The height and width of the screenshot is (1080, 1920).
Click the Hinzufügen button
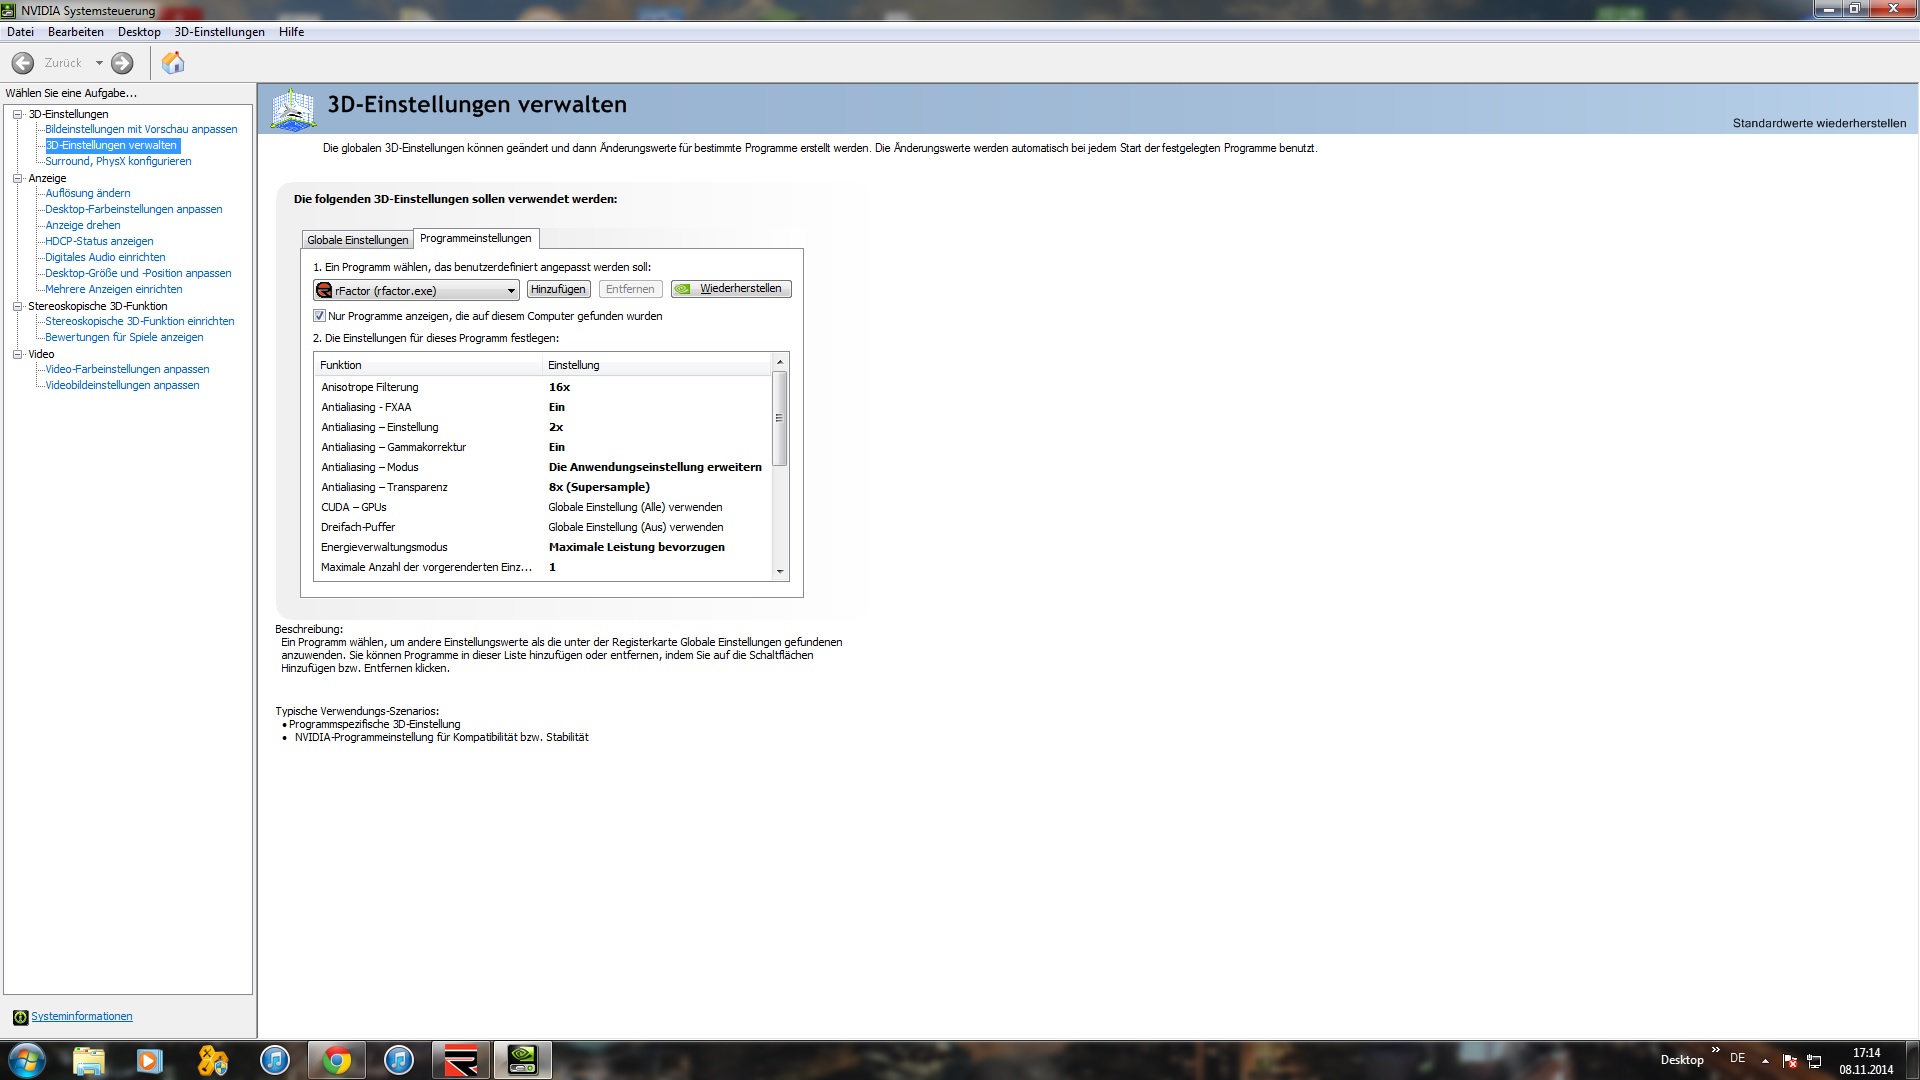click(558, 289)
